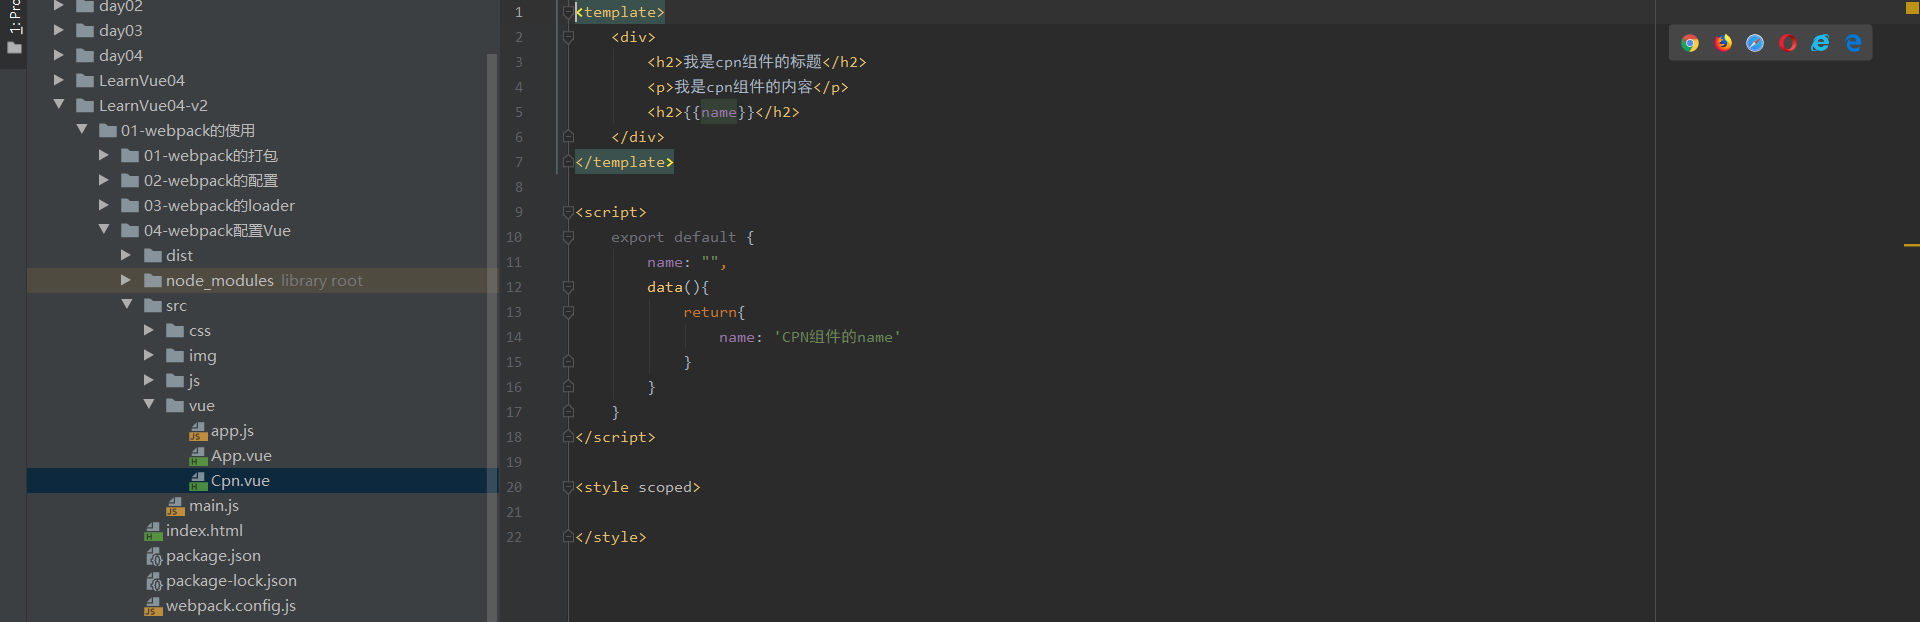Click the {{name}} interpolation on line 5
The width and height of the screenshot is (1920, 622).
point(719,112)
